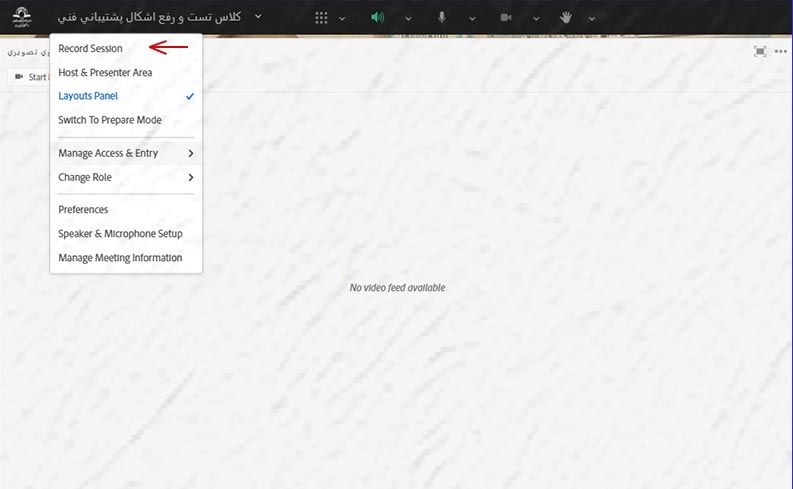Click the organization logo at top left
Viewport: 793px width, 489px height.
(x=22, y=17)
